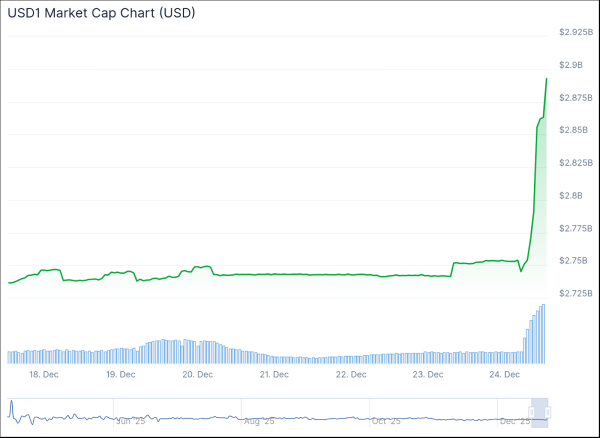Click the 22. Dec date label
Screen dimensions: 600x438
pos(351,374)
